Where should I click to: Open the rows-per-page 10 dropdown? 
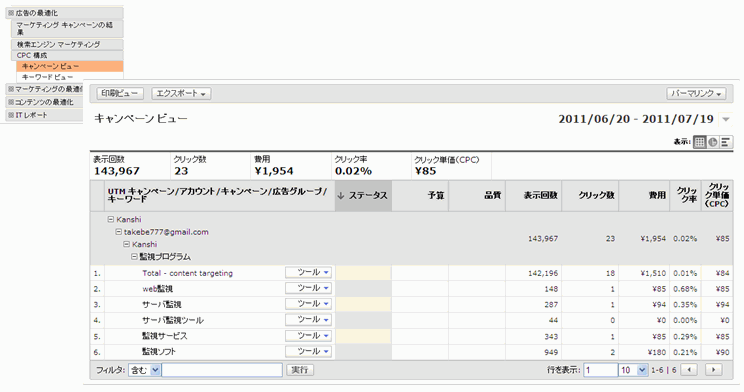click(x=633, y=370)
